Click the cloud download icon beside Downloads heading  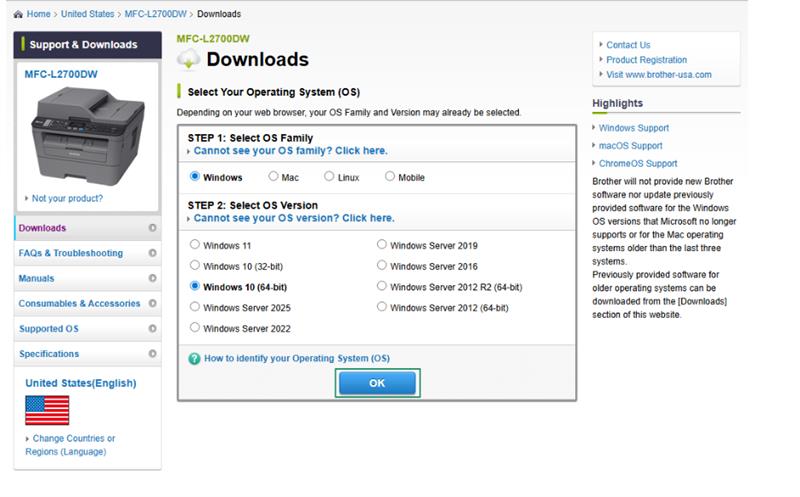(x=188, y=59)
